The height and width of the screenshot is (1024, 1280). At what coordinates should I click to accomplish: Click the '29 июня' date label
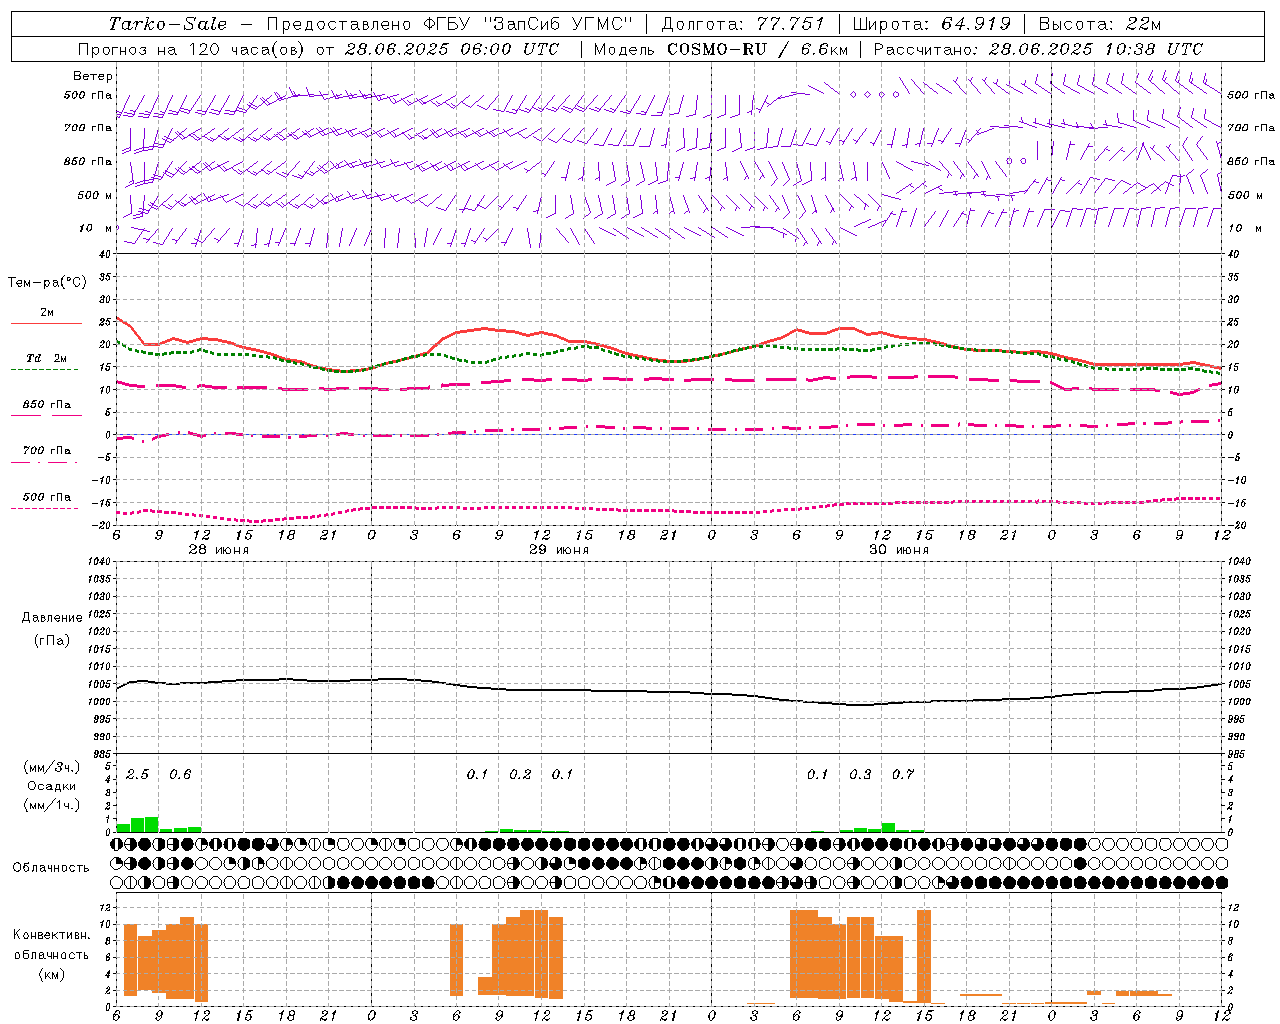point(559,550)
